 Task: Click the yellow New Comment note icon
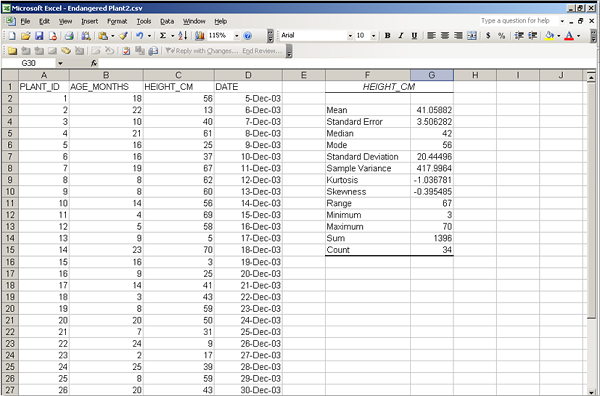point(12,51)
